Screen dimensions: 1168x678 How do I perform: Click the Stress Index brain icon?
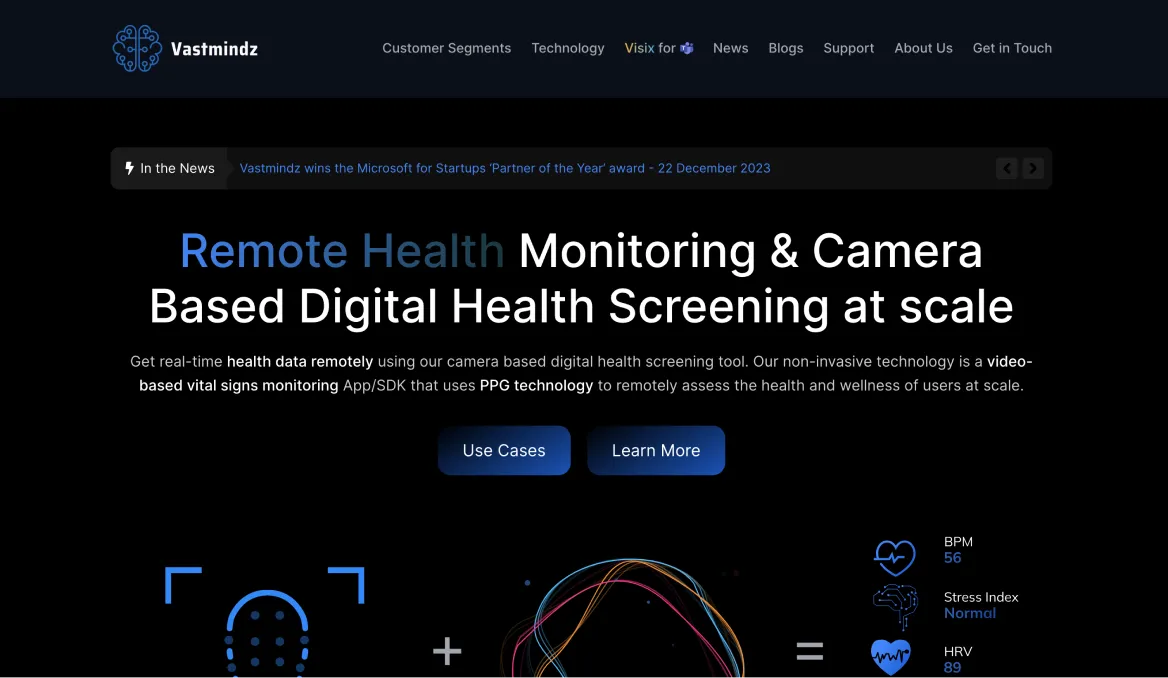tap(895, 606)
